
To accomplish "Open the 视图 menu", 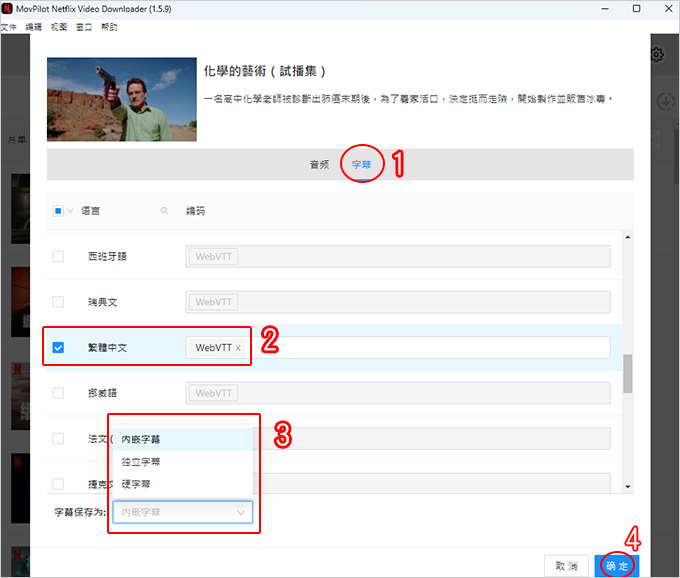I will (59, 27).
